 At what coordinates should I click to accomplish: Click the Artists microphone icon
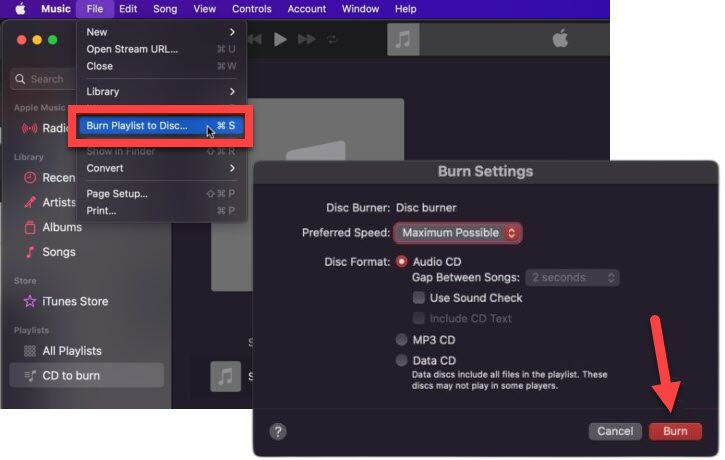(30, 202)
